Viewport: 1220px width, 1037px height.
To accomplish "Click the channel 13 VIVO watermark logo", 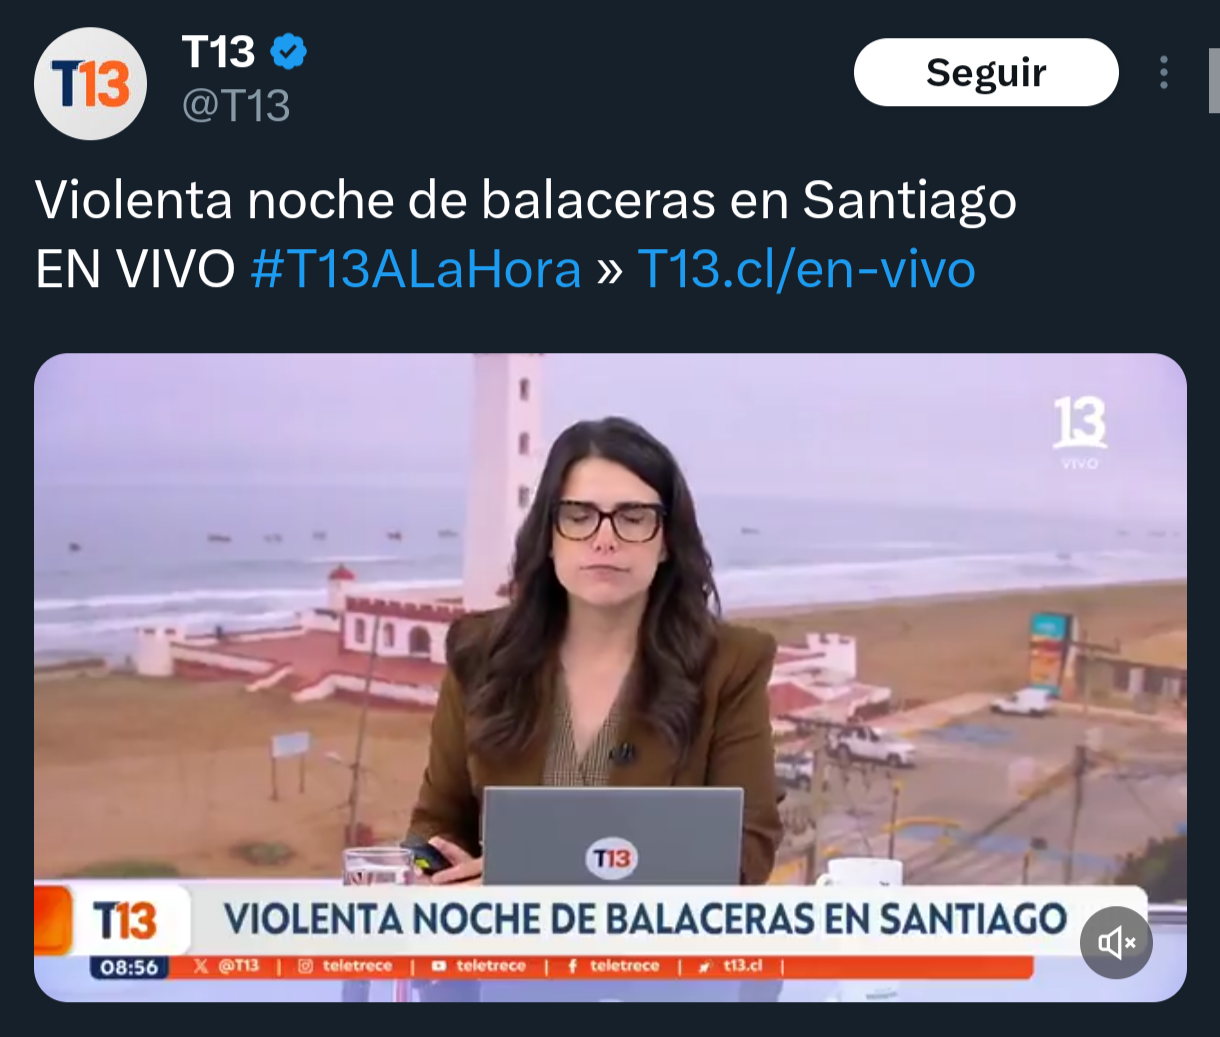I will pyautogui.click(x=1080, y=432).
